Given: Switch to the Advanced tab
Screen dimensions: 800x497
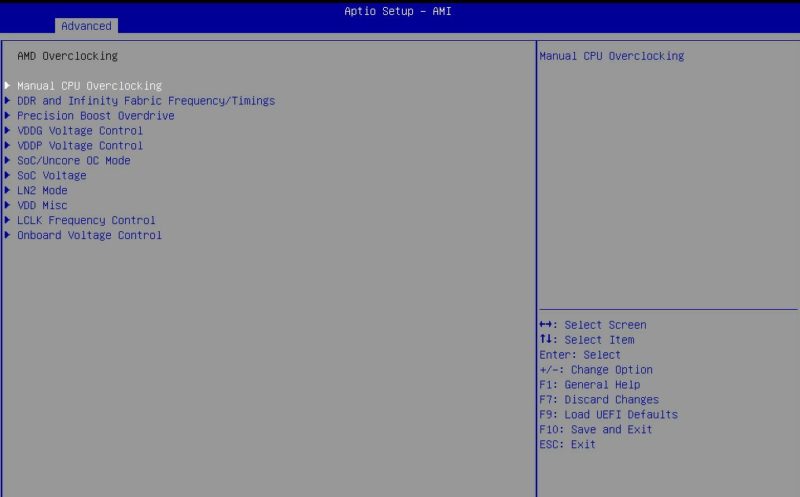Looking at the screenshot, I should coord(86,26).
